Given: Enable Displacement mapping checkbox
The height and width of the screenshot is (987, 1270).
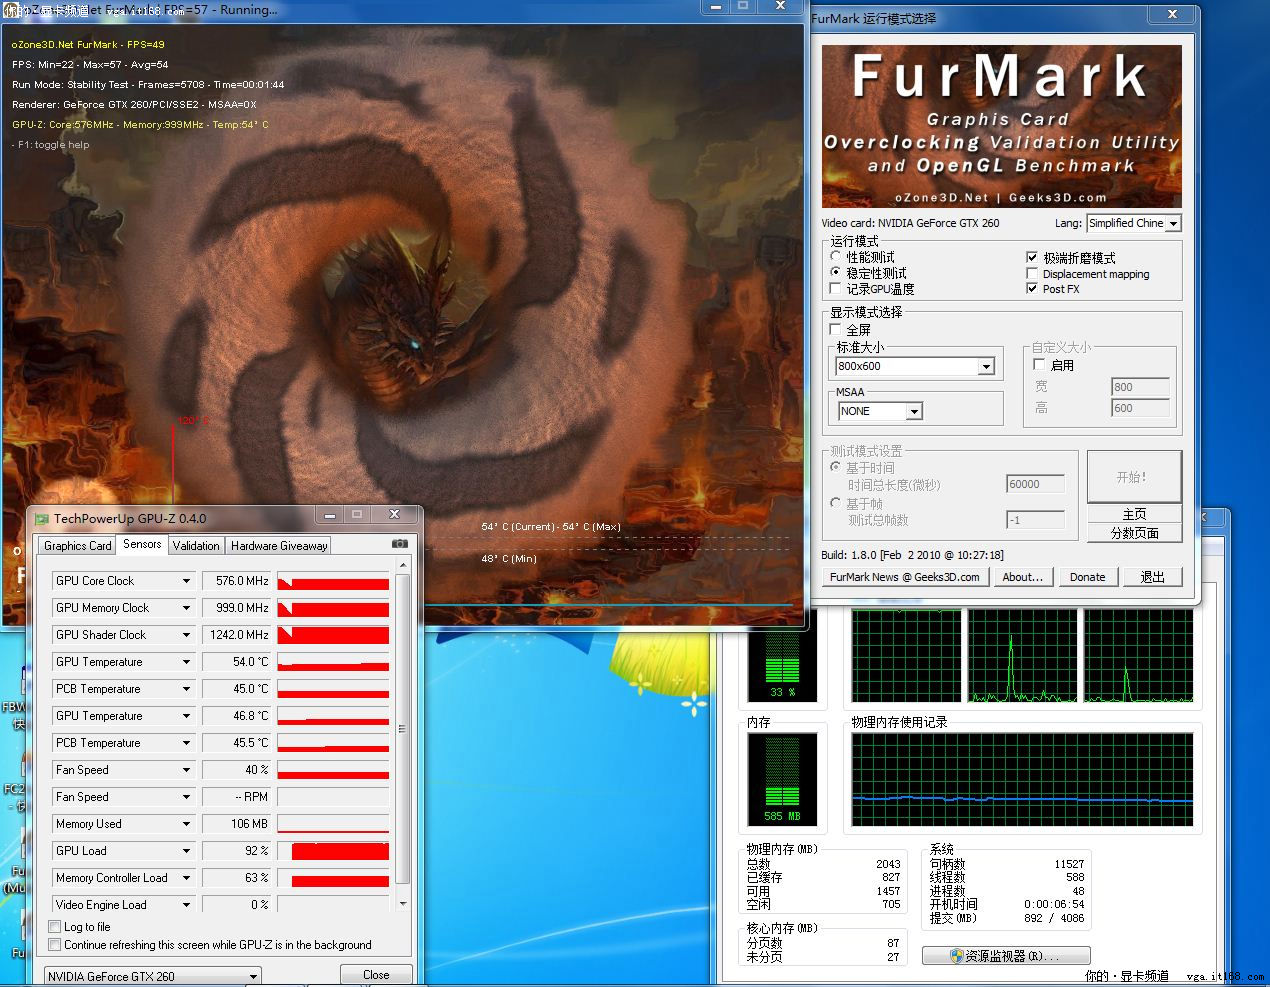Looking at the screenshot, I should [1032, 273].
